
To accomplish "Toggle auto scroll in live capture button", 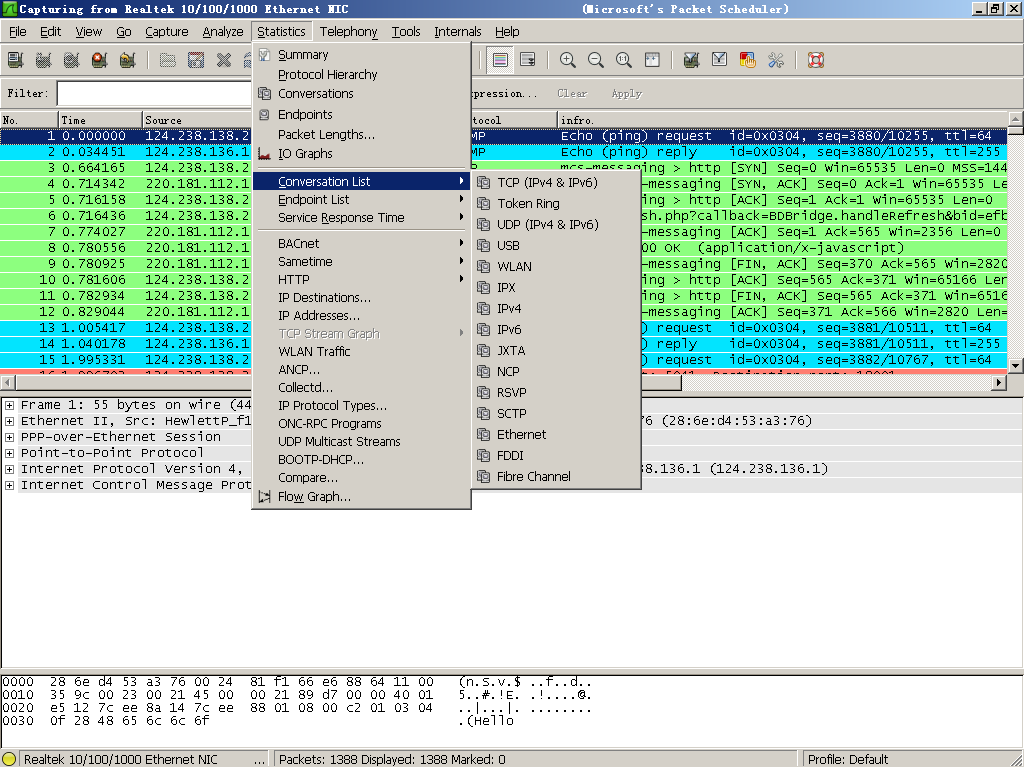I will 528,60.
